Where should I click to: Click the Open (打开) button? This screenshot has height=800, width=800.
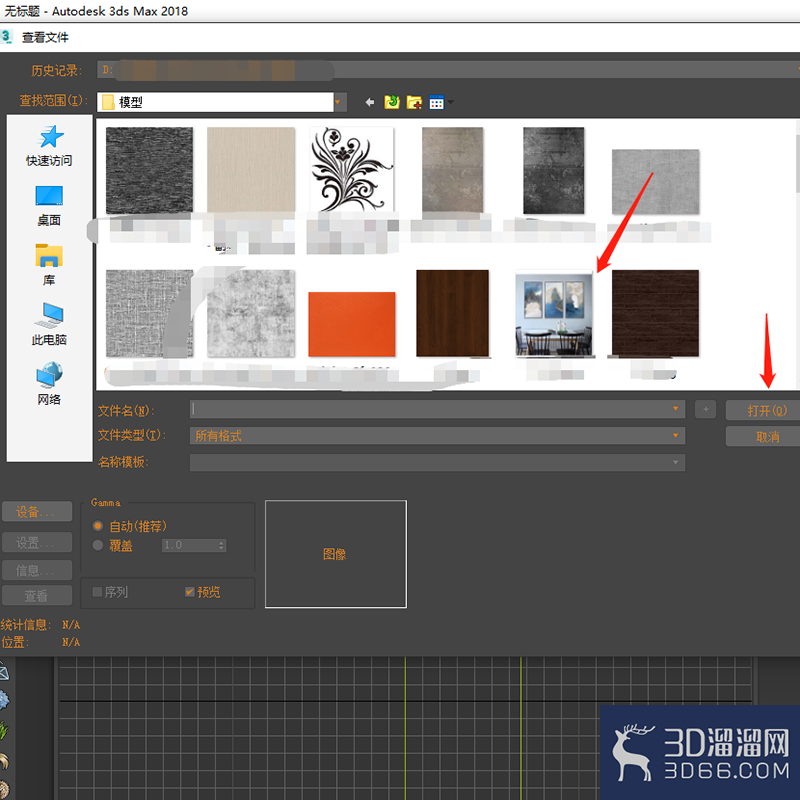763,410
